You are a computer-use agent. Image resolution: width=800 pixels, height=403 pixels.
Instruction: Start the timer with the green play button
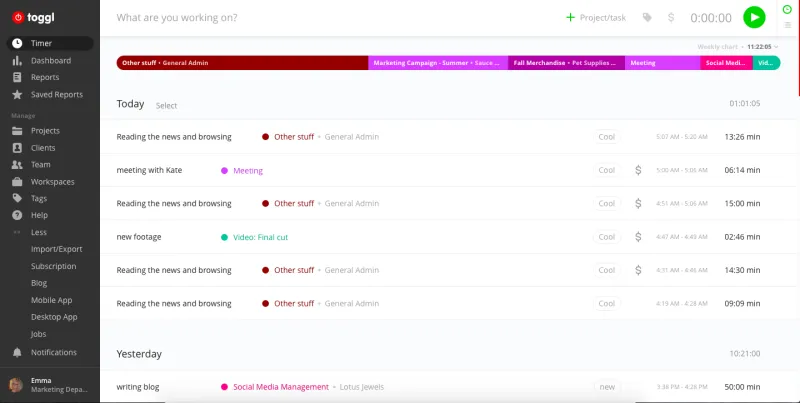754,17
